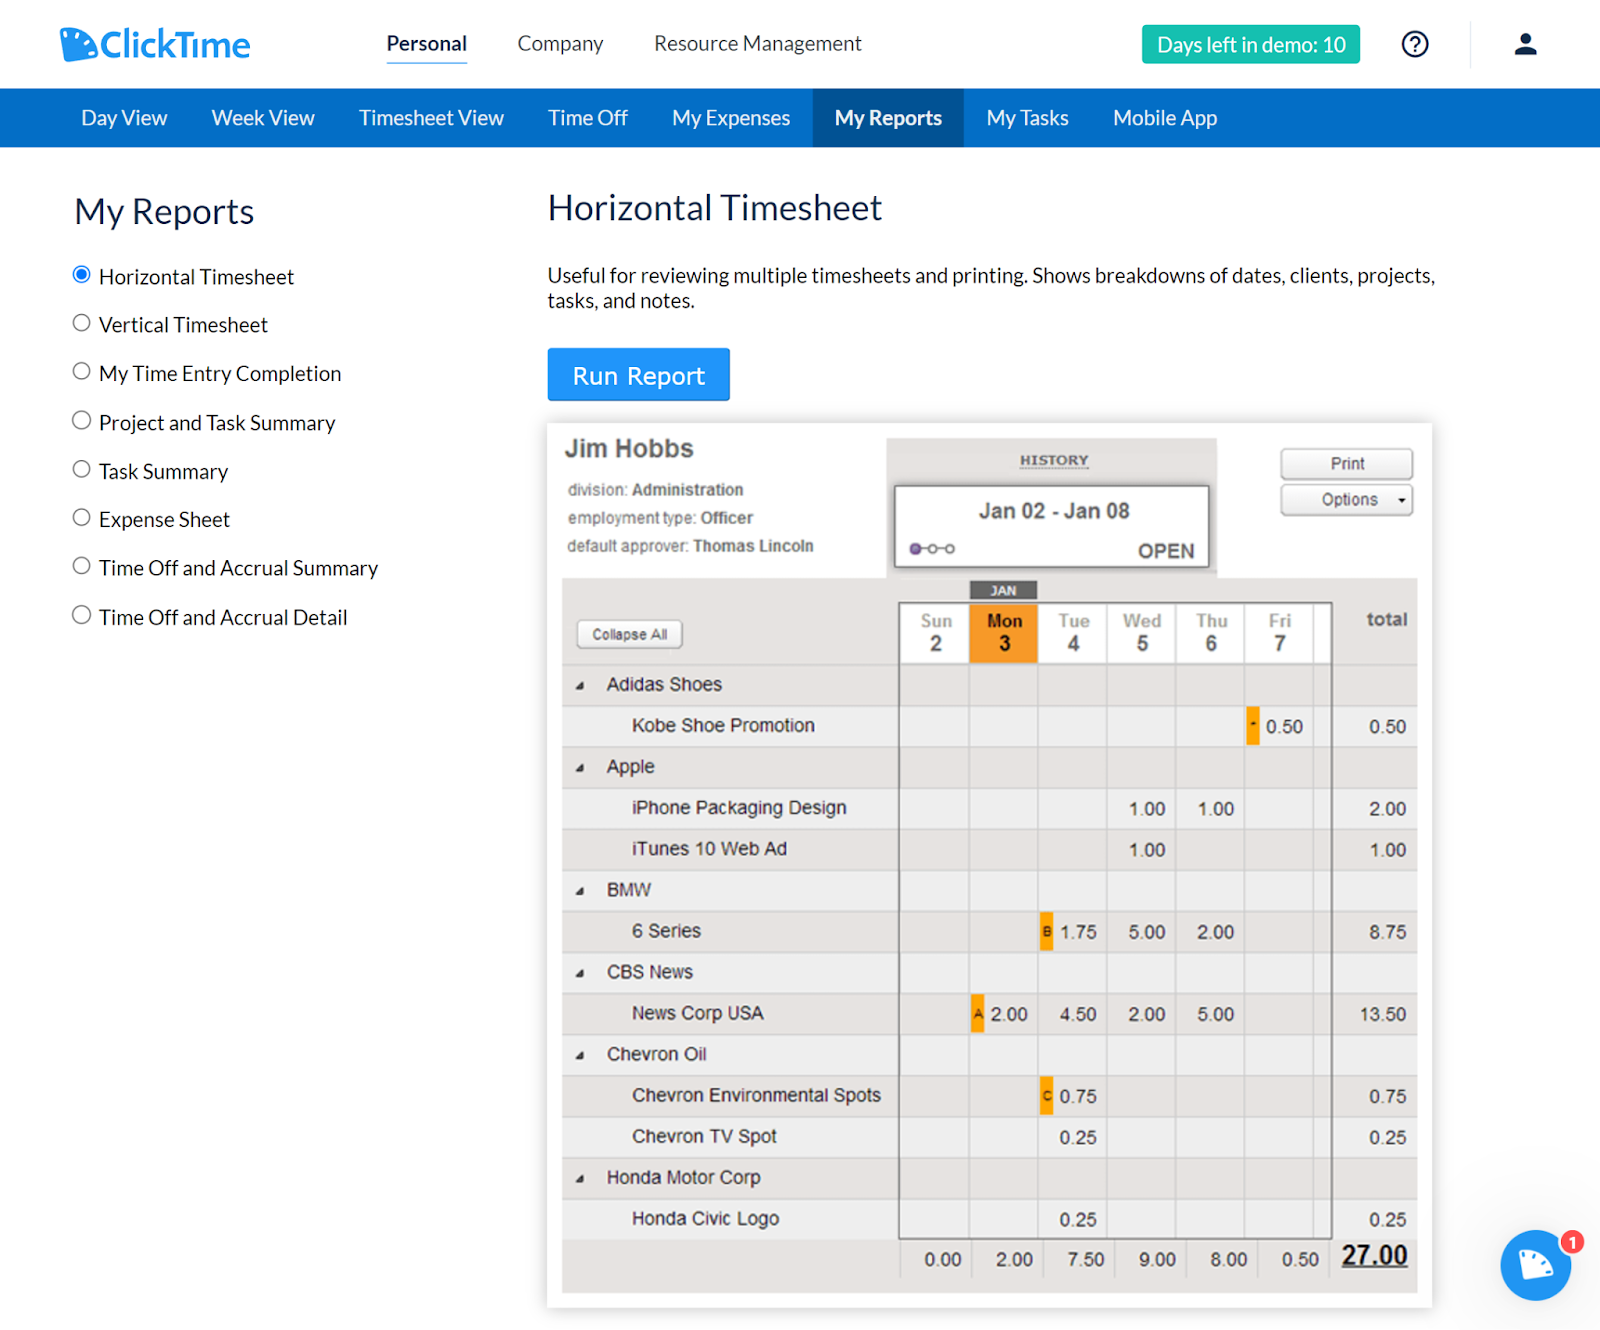
Task: Open the help question mark icon
Action: (x=1415, y=44)
